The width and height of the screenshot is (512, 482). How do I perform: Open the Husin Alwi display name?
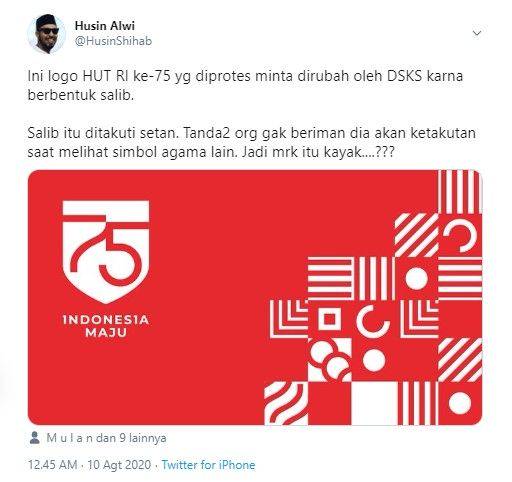click(105, 26)
